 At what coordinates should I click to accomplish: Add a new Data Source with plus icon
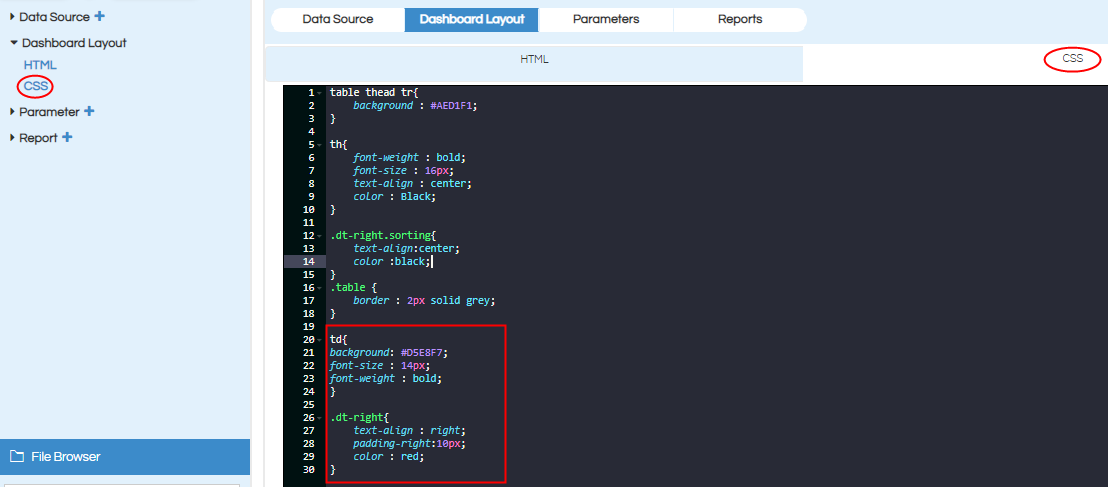click(99, 16)
